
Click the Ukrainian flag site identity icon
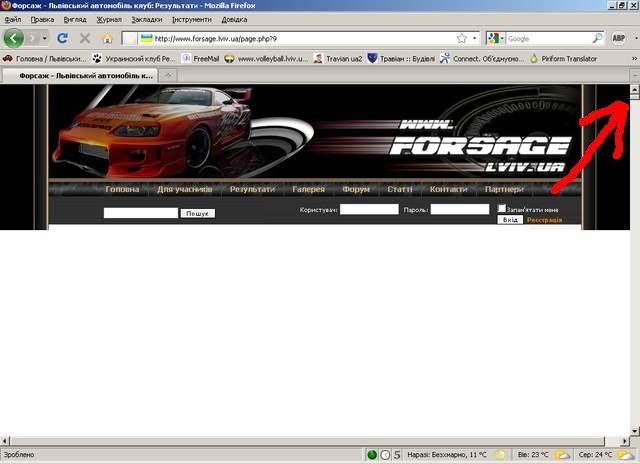point(146,38)
